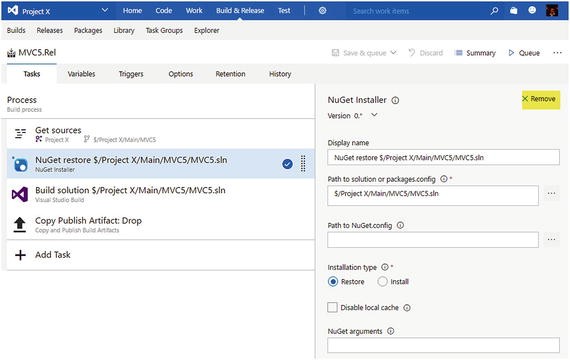
Task: Toggle the NuGet restore task checkmark
Action: coord(287,164)
